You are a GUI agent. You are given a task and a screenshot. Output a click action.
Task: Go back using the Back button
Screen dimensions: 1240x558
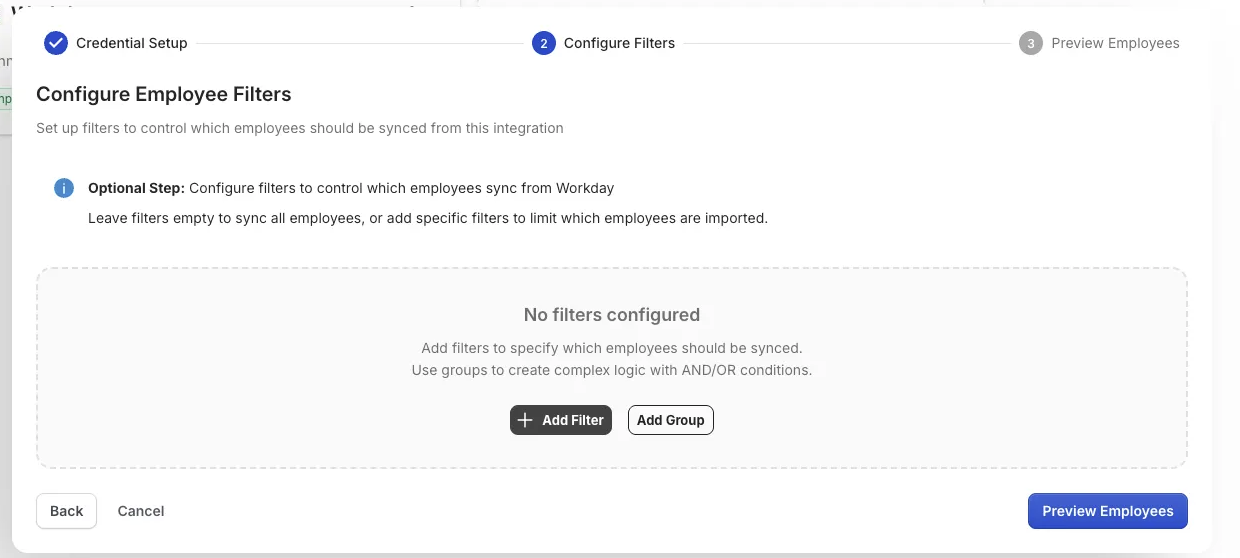67,511
